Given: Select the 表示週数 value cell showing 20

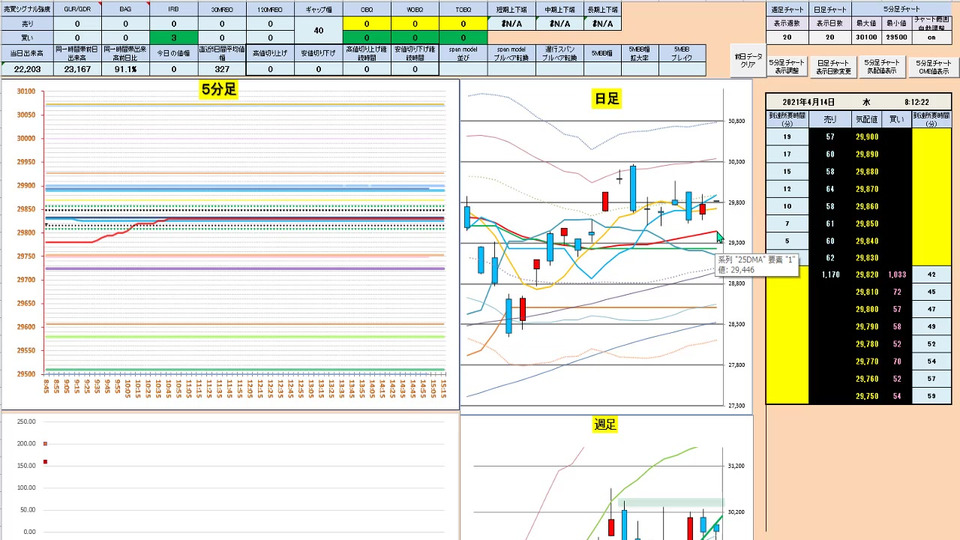Looking at the screenshot, I should pyautogui.click(x=787, y=37).
